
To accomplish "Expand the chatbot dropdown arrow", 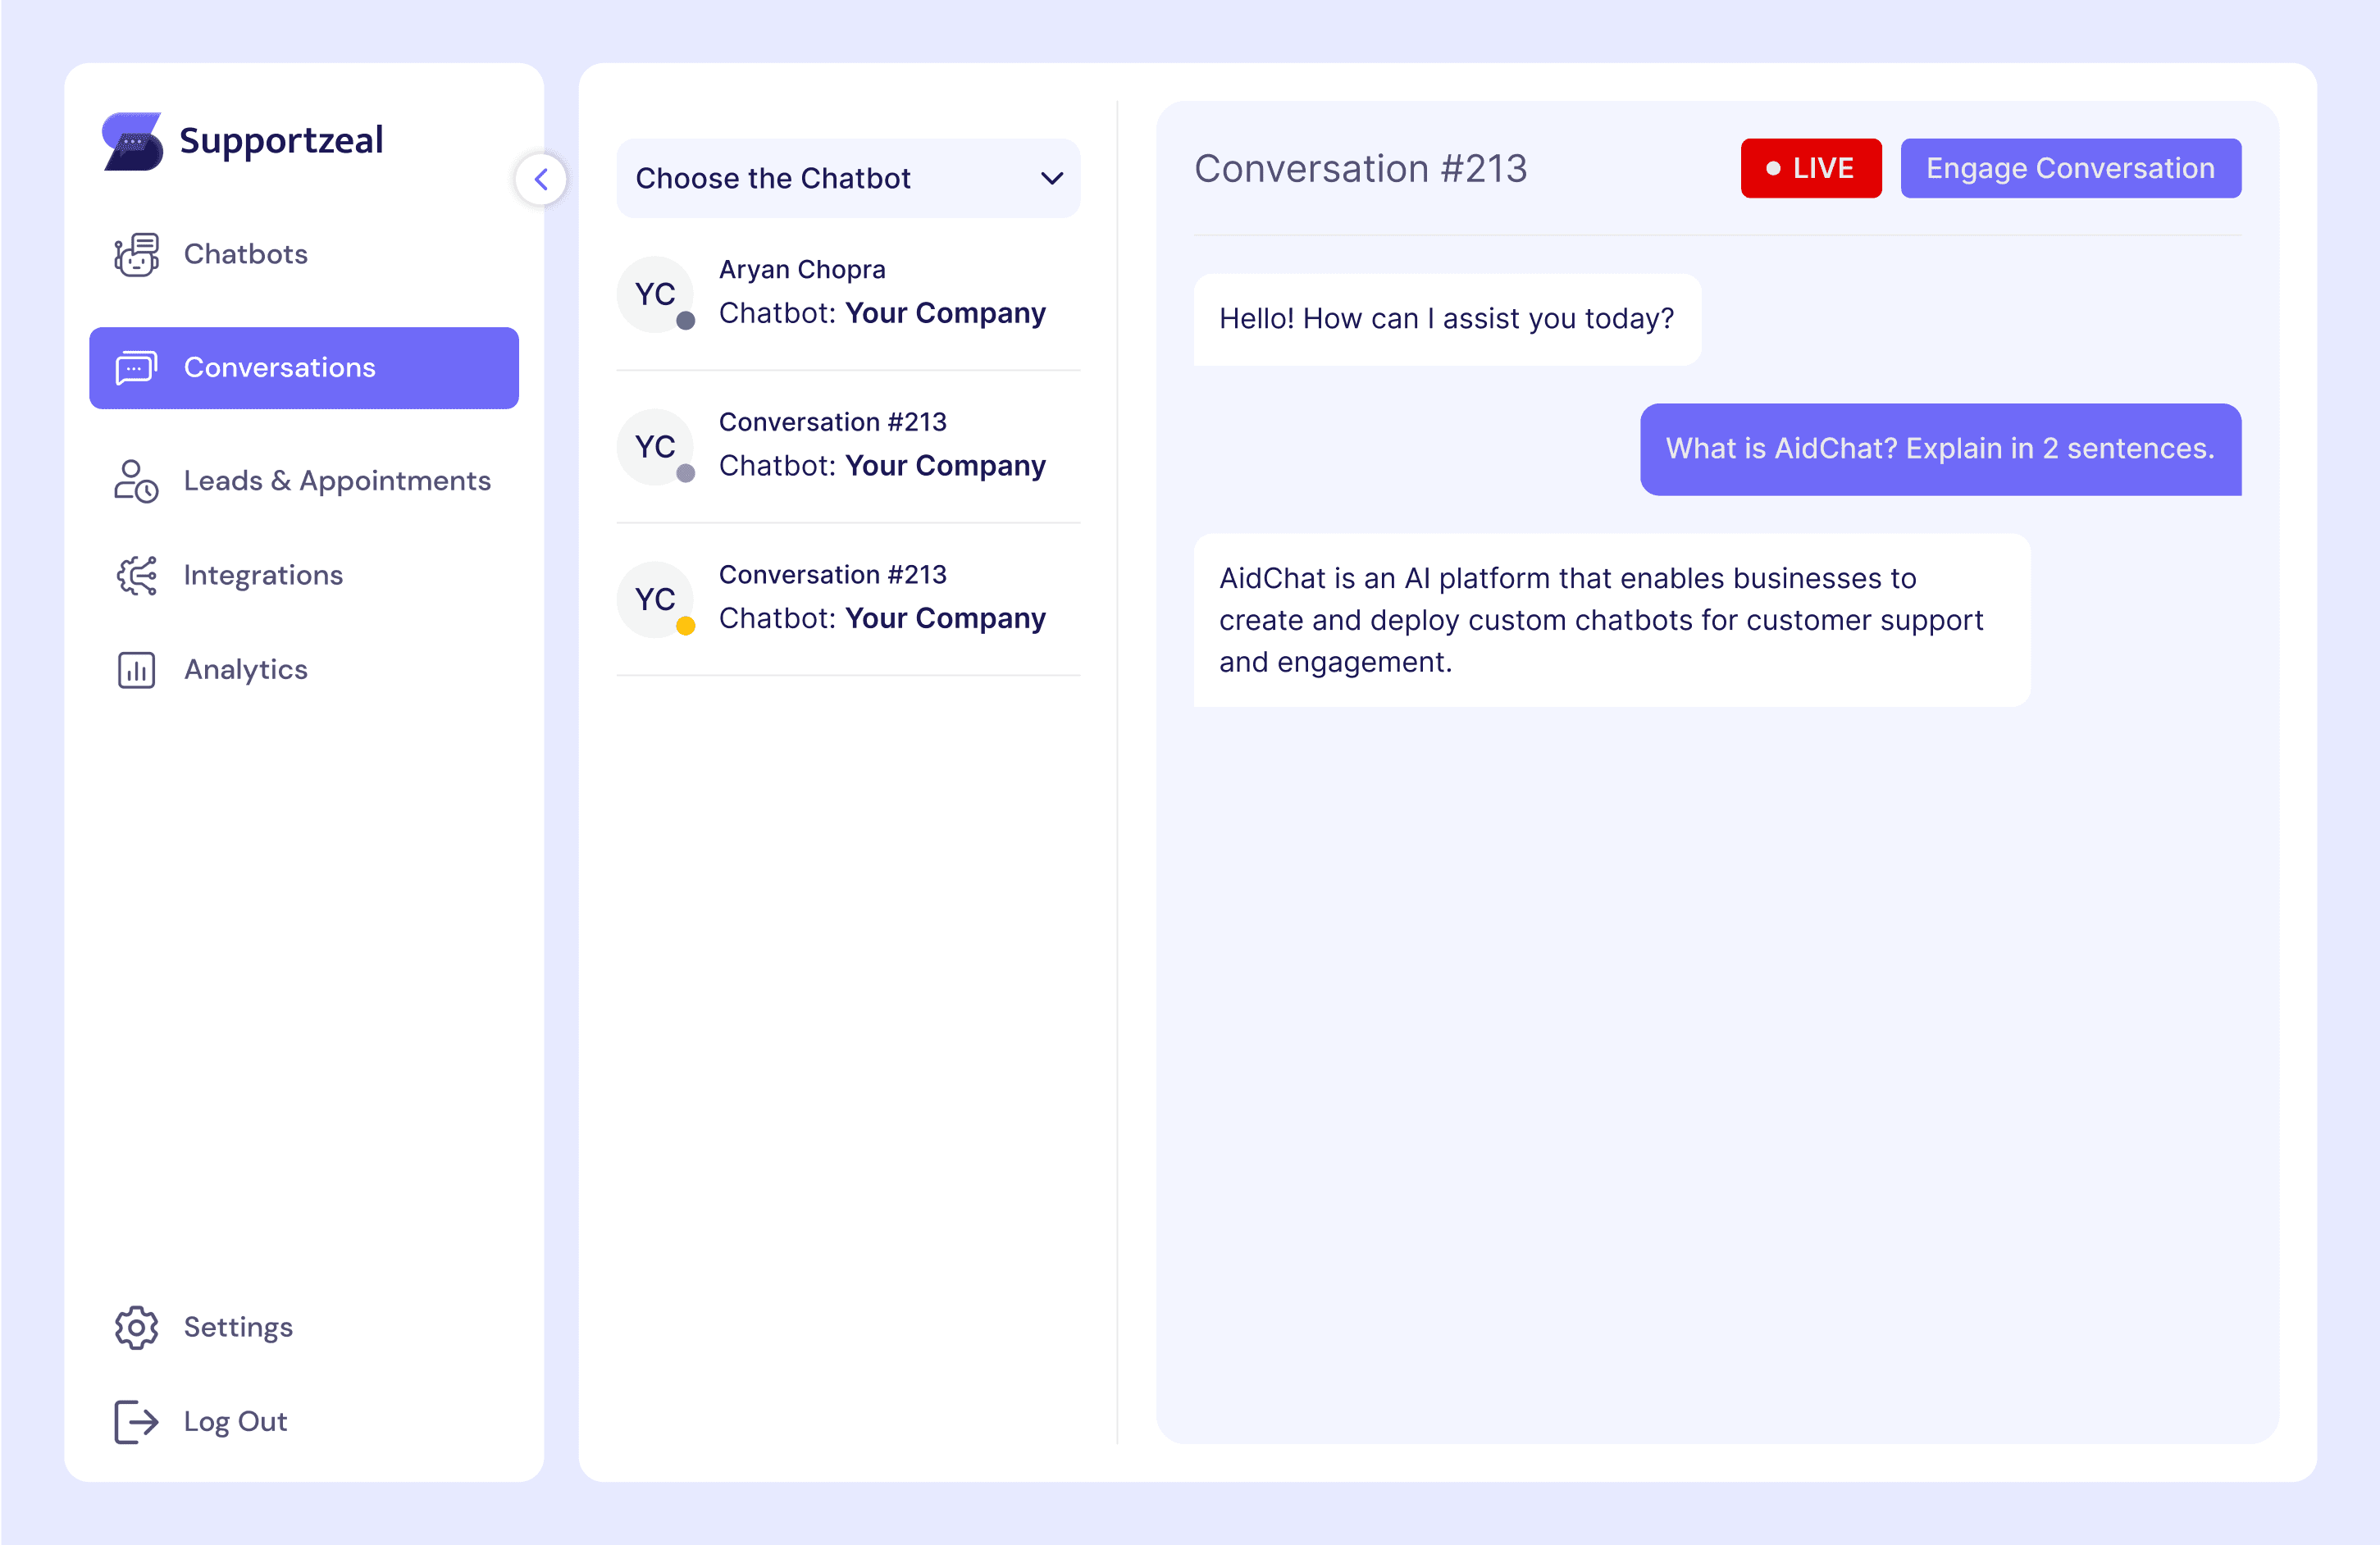I will tap(1051, 178).
